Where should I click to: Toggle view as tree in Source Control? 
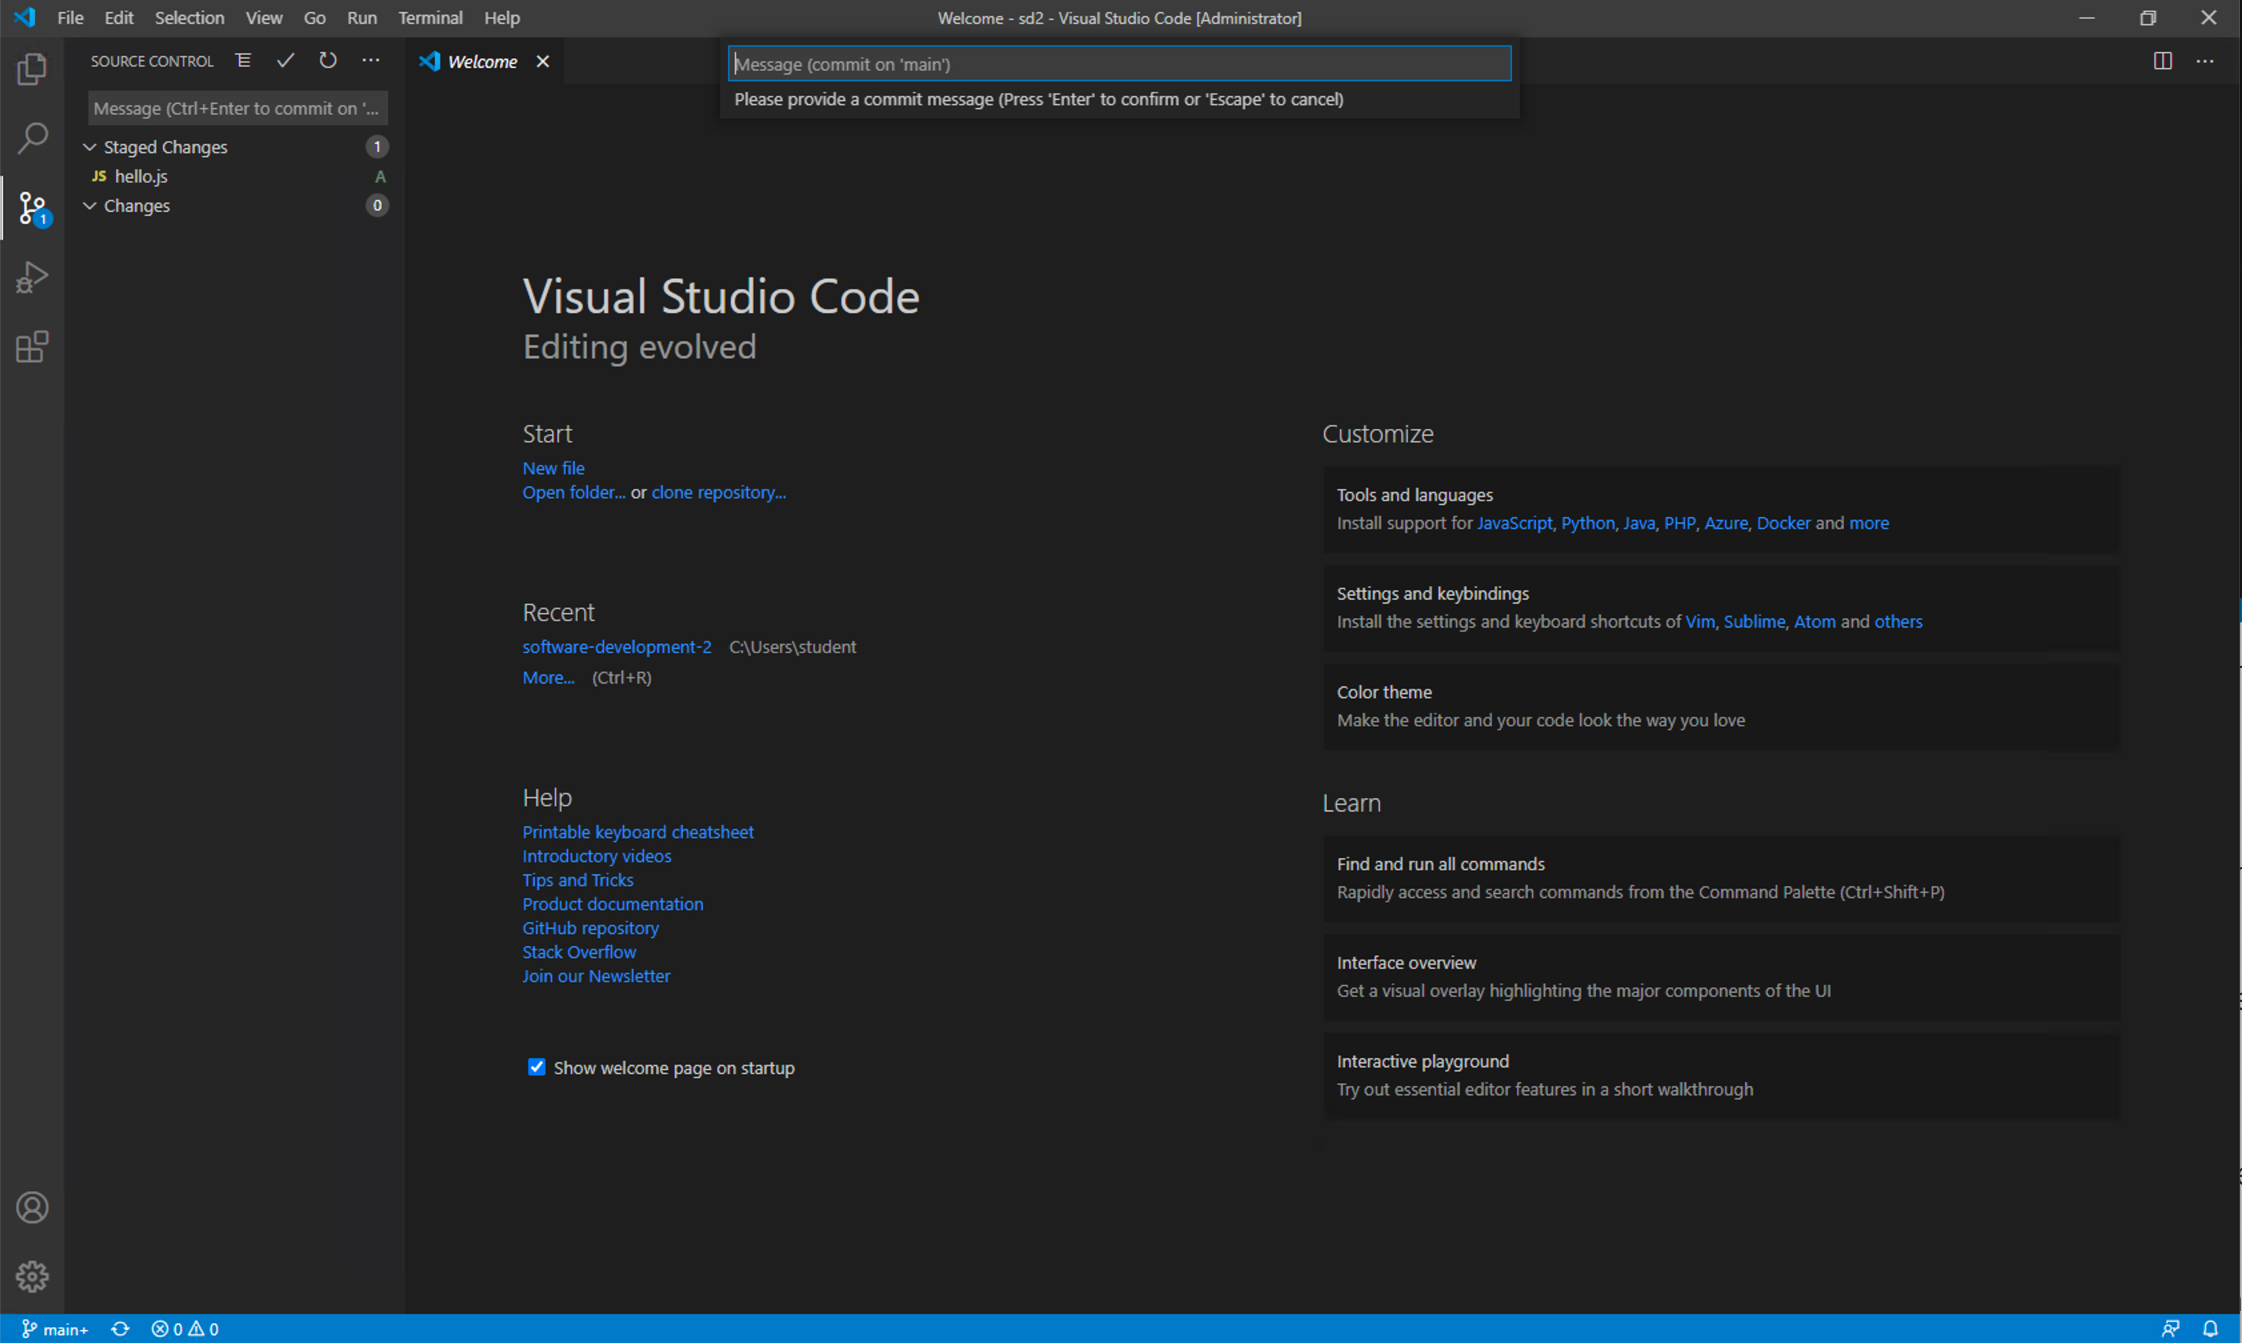click(243, 61)
